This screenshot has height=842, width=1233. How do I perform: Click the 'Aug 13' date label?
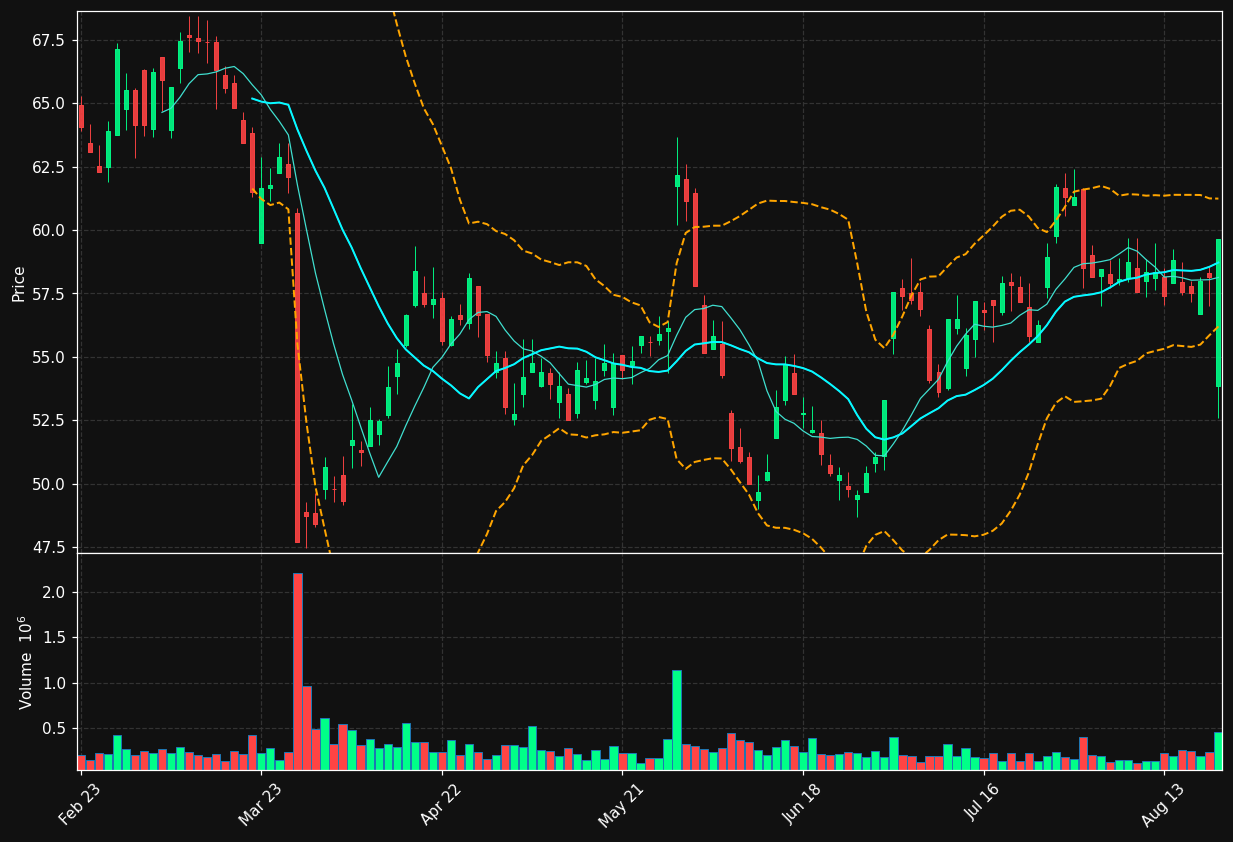(1164, 806)
